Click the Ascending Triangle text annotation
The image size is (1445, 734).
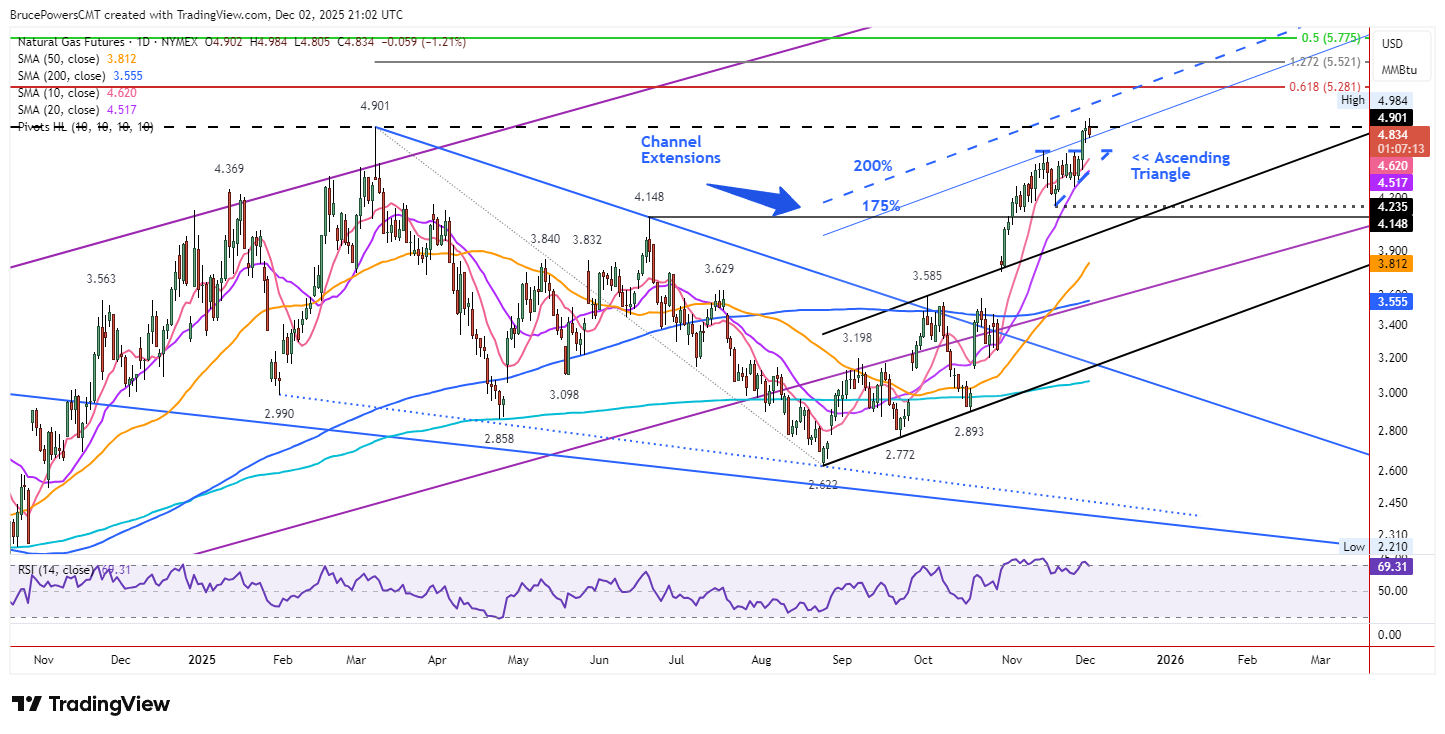coord(1180,165)
